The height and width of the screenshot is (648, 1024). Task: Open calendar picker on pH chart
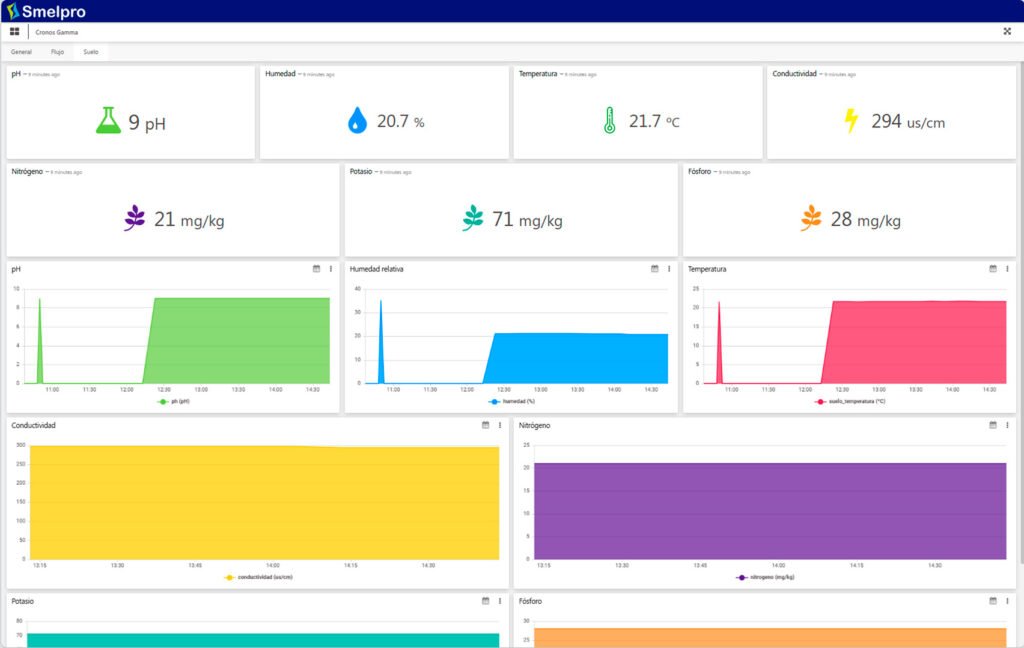coord(317,269)
